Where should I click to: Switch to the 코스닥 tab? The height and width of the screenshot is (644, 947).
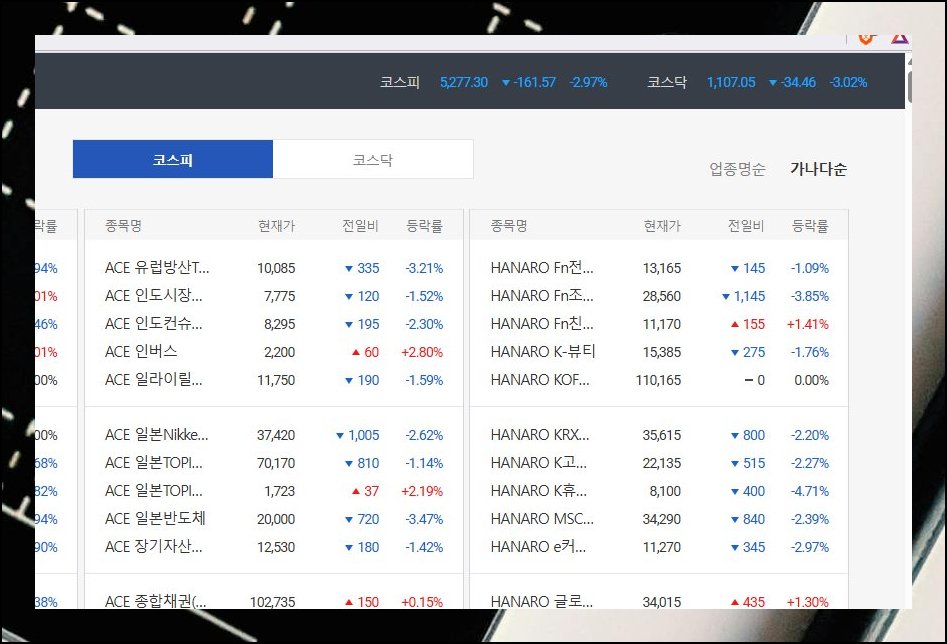pos(373,159)
